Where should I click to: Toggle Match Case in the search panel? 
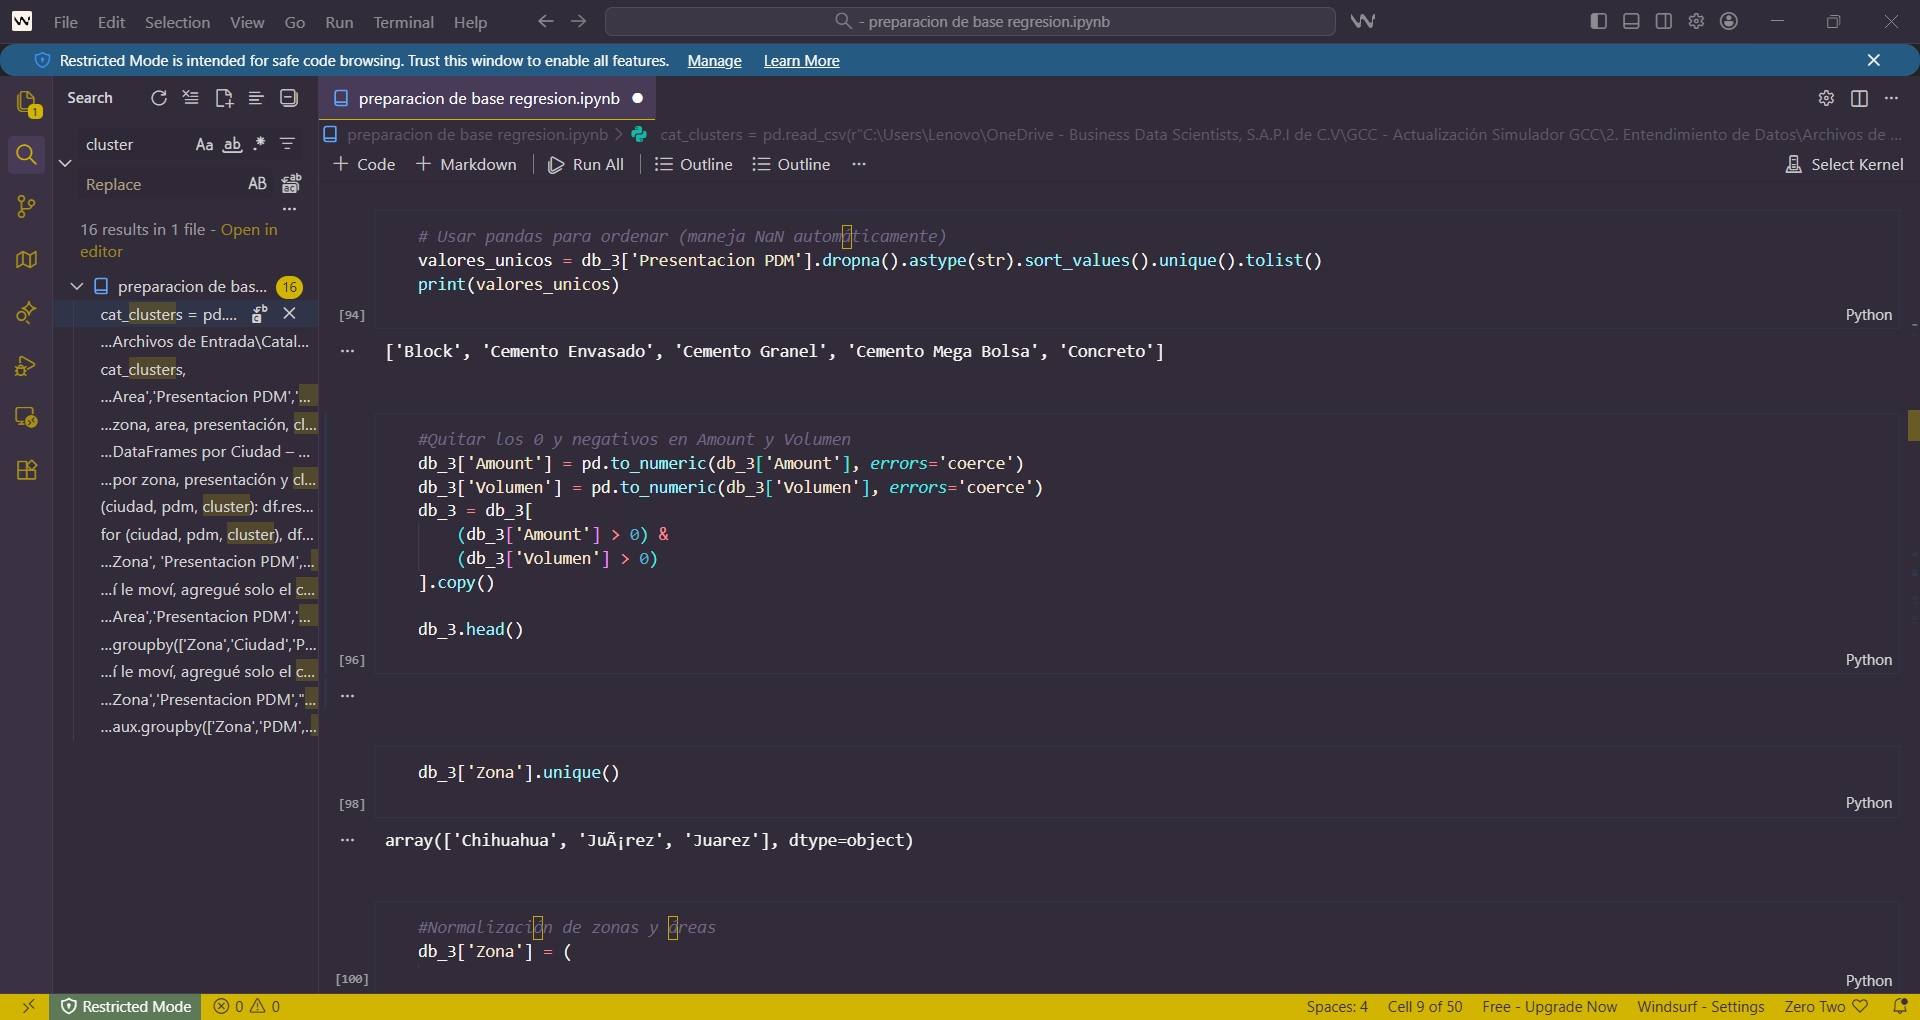point(204,145)
